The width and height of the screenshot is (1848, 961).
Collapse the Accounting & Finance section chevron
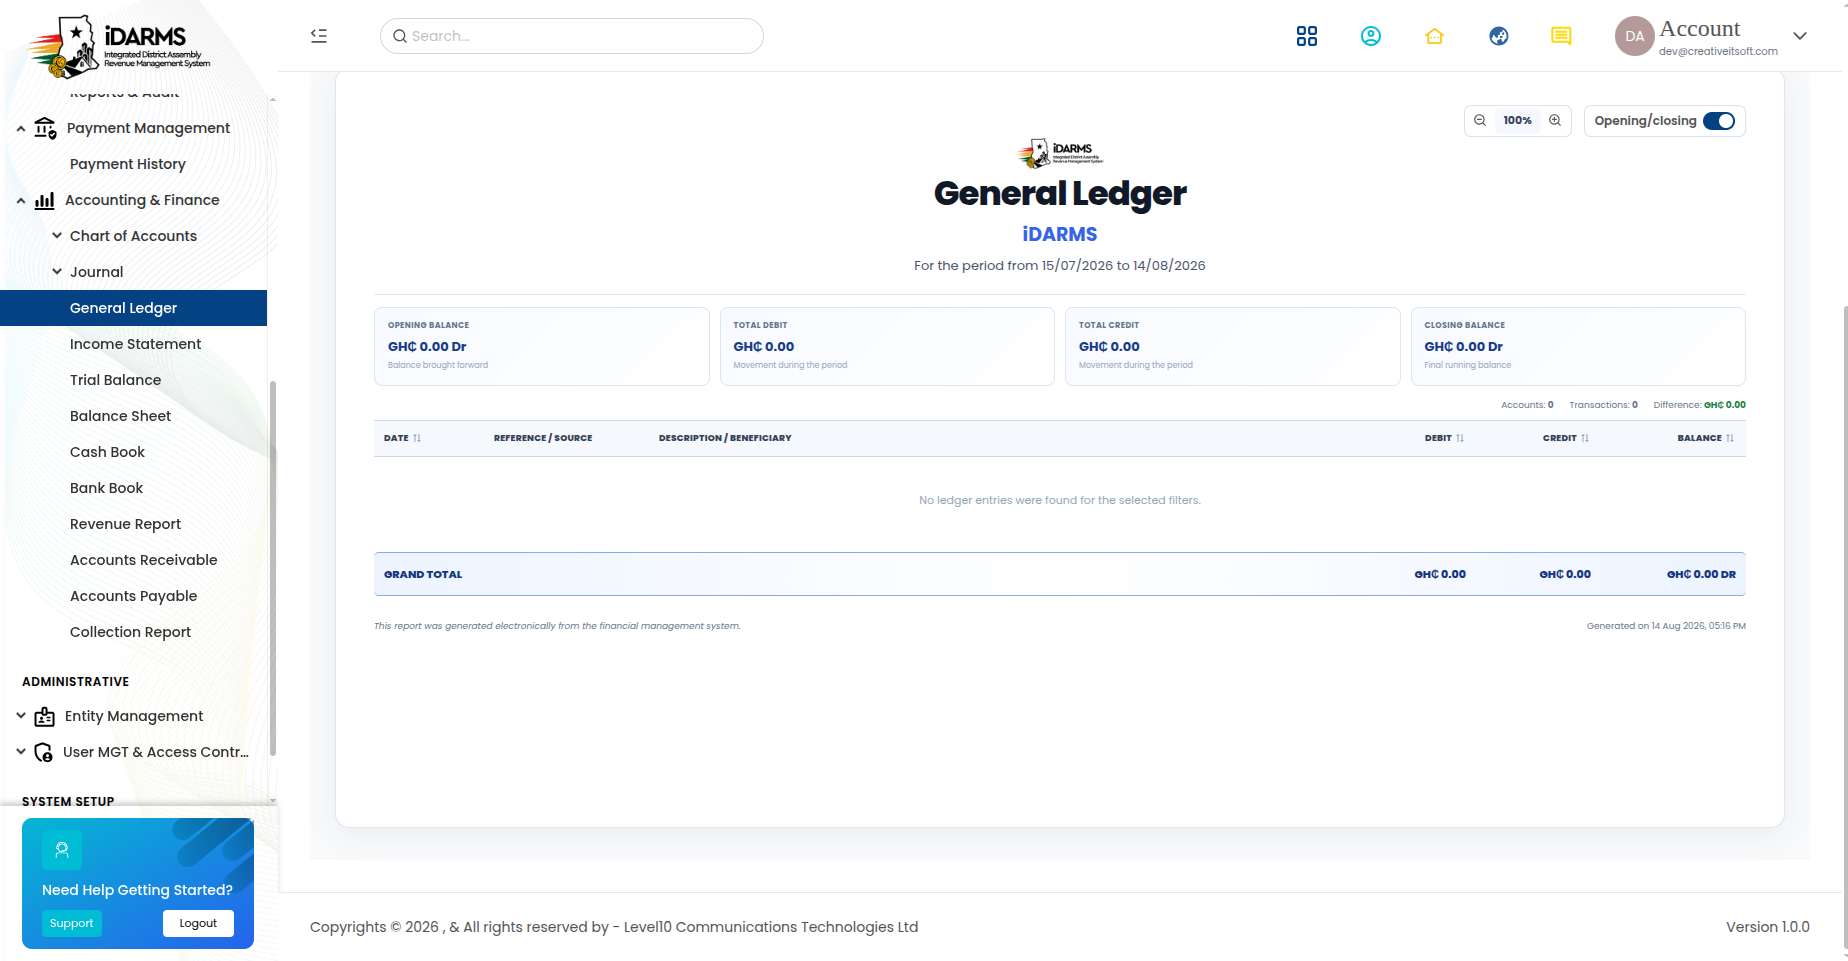(21, 200)
